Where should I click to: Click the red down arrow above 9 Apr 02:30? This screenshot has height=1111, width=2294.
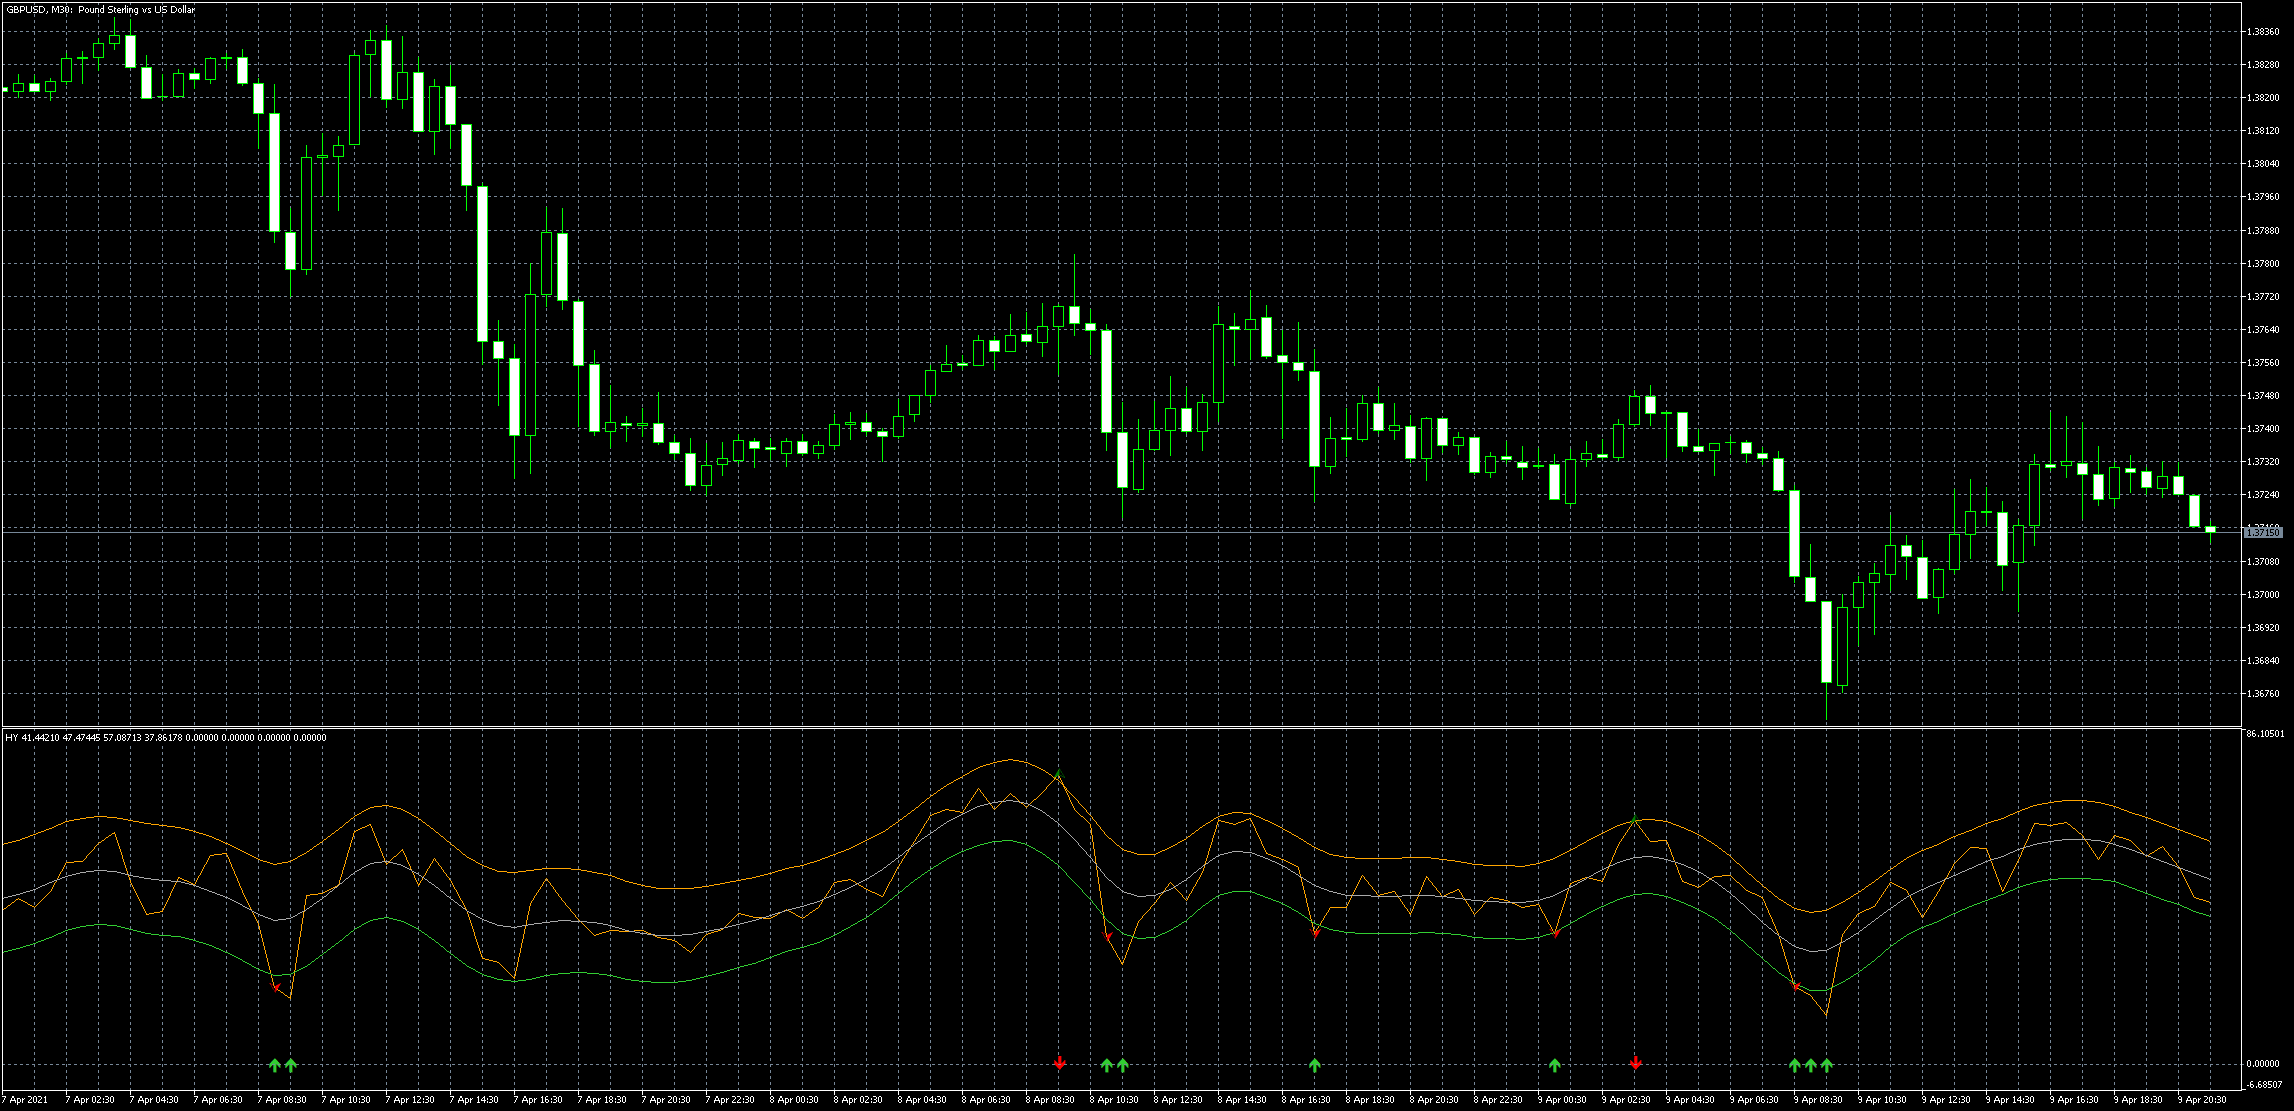coord(1635,1062)
